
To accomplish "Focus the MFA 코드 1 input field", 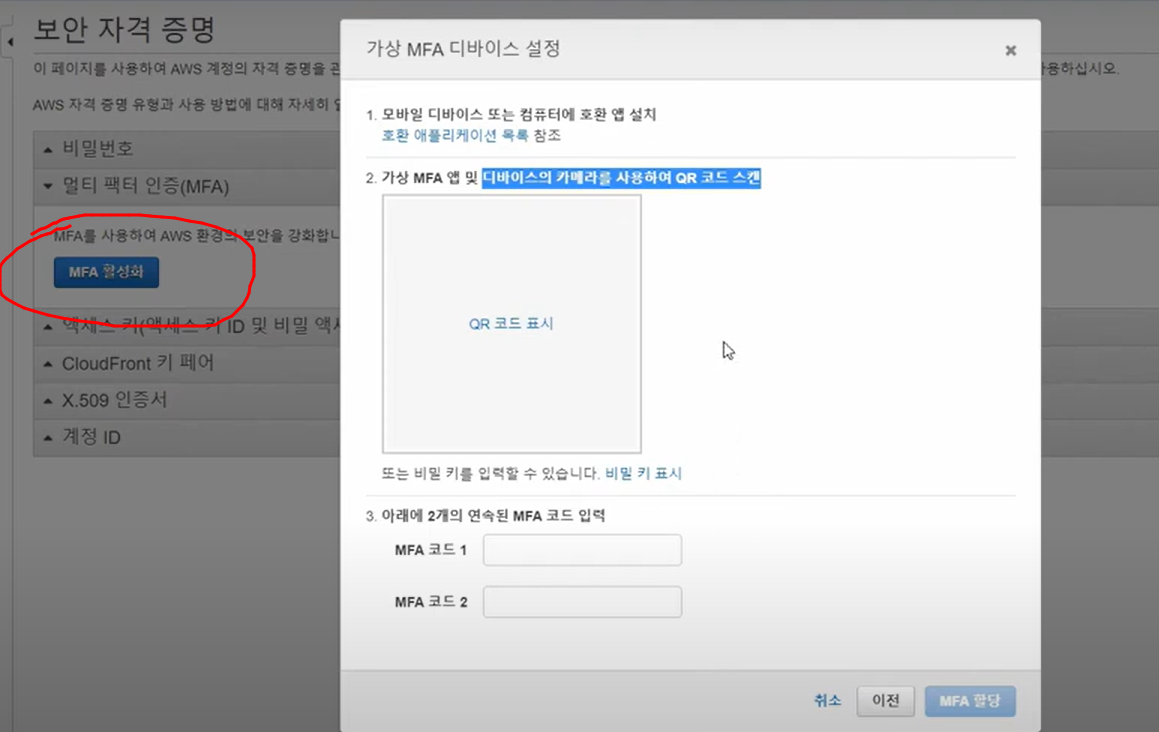I will point(582,550).
